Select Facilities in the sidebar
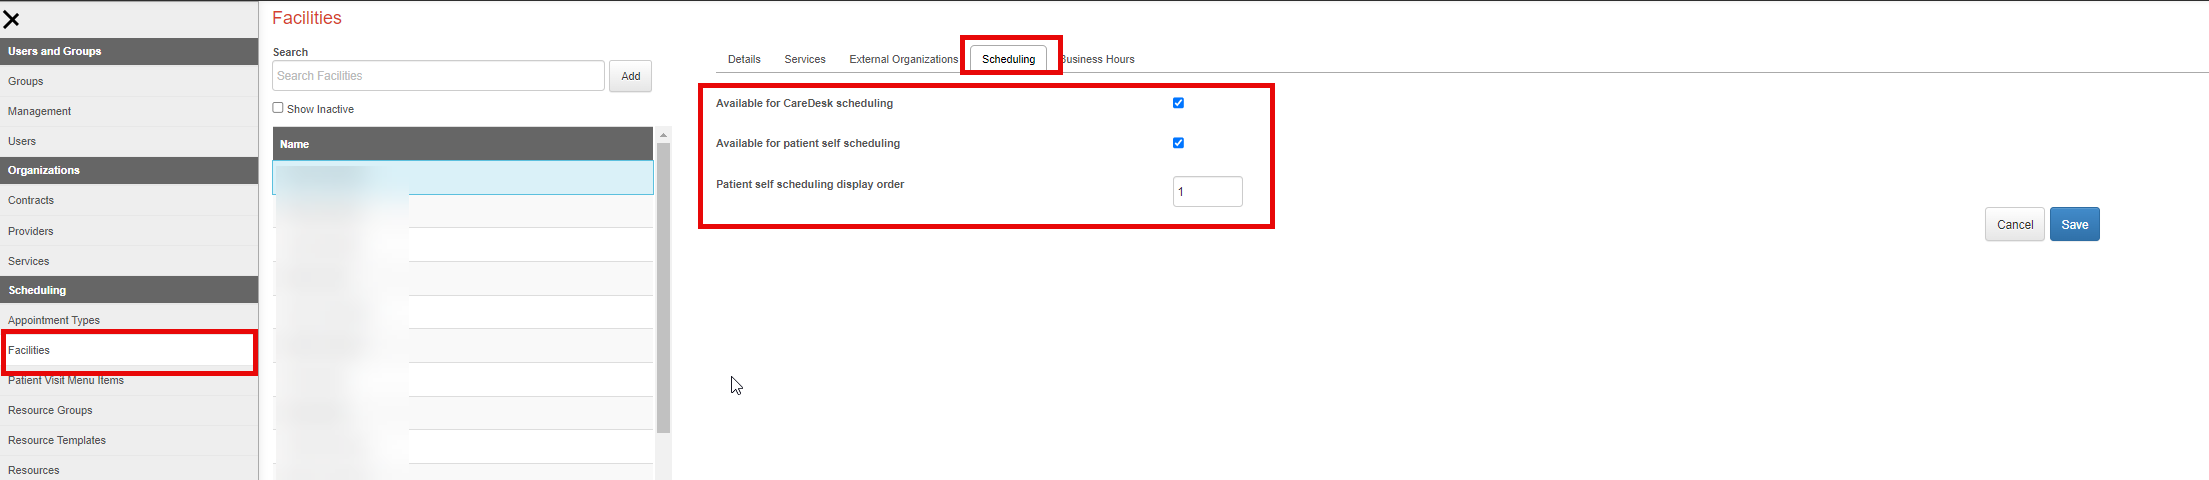Image resolution: width=2209 pixels, height=480 pixels. tap(129, 350)
